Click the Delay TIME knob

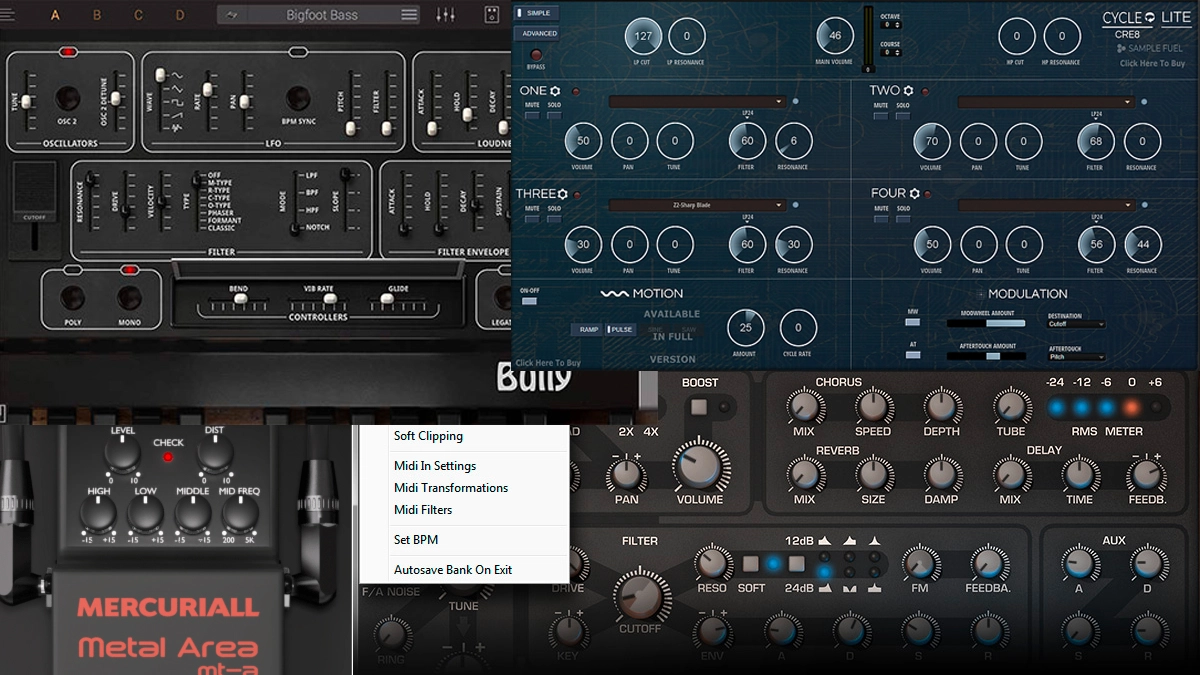(x=1079, y=474)
